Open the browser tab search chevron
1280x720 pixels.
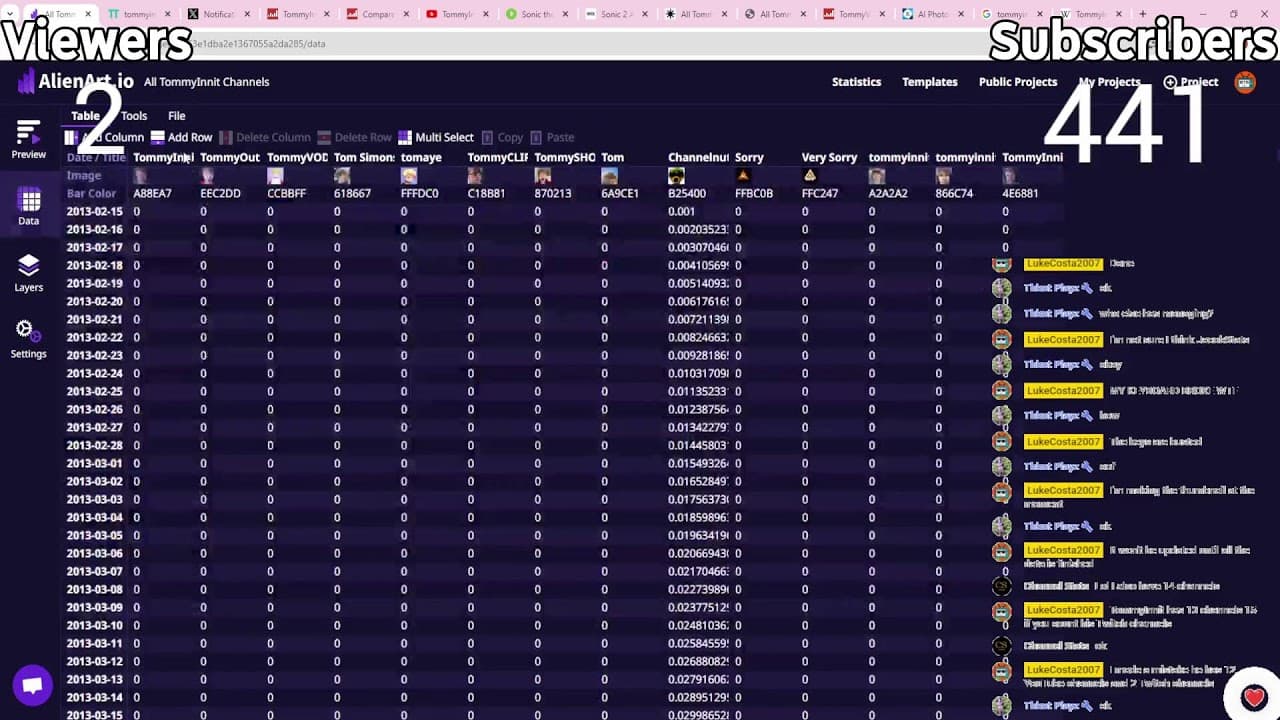[x=10, y=14]
